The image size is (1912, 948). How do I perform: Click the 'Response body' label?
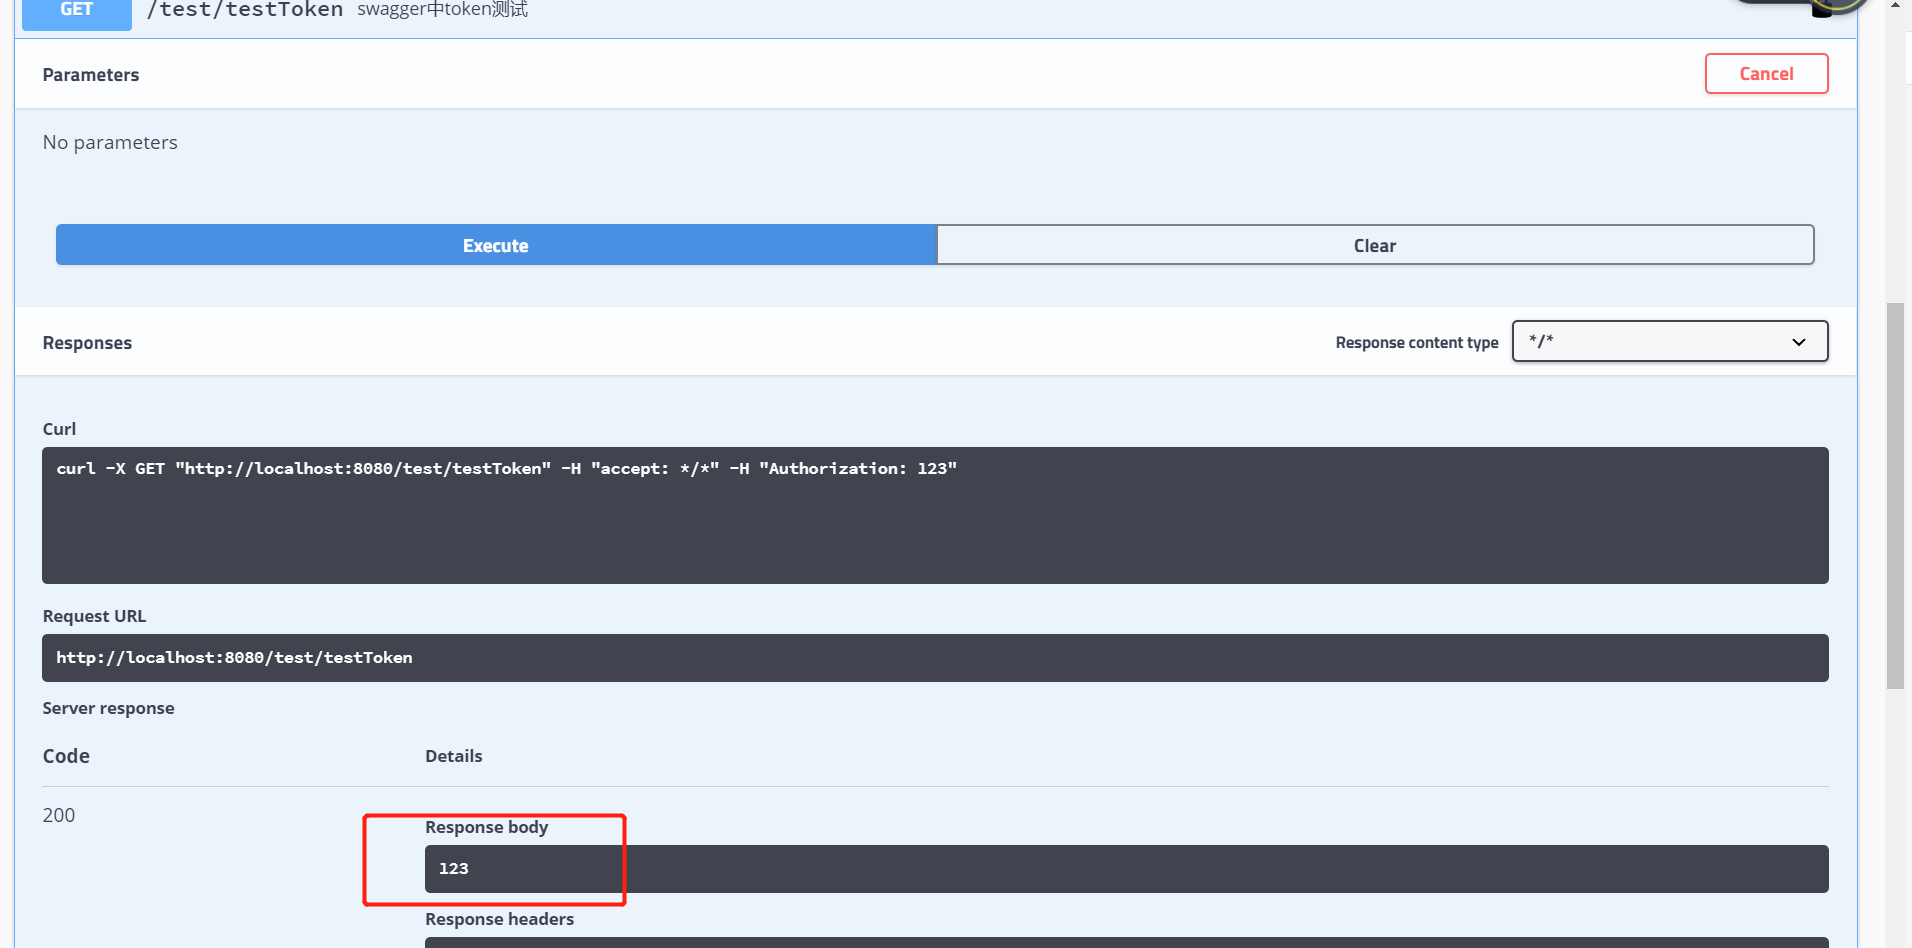click(x=486, y=827)
